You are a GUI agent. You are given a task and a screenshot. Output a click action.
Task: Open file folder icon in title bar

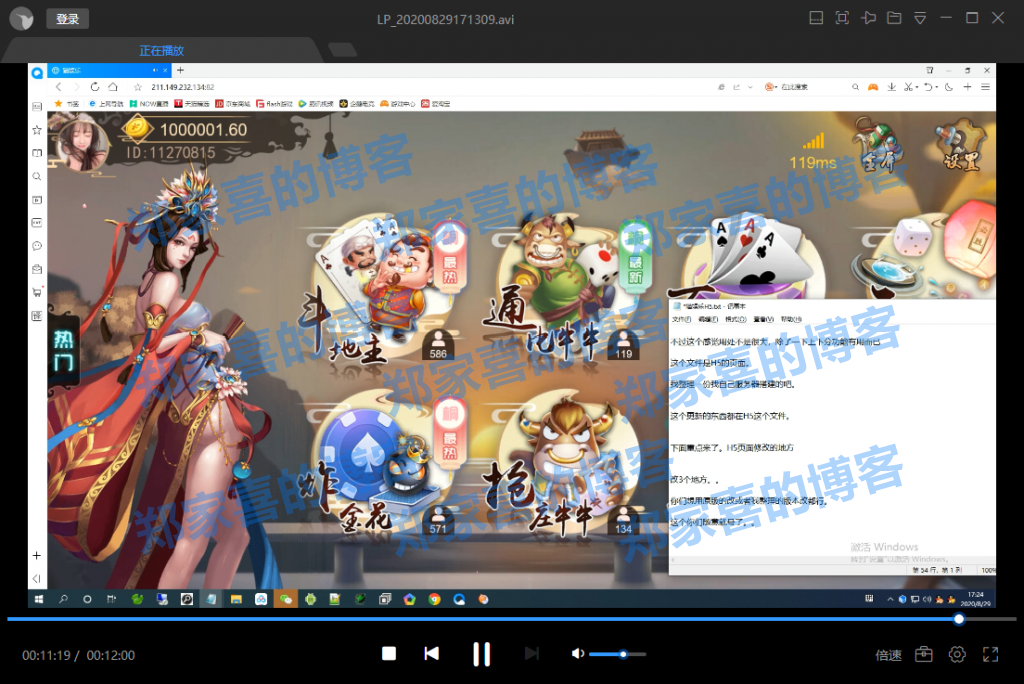[894, 18]
